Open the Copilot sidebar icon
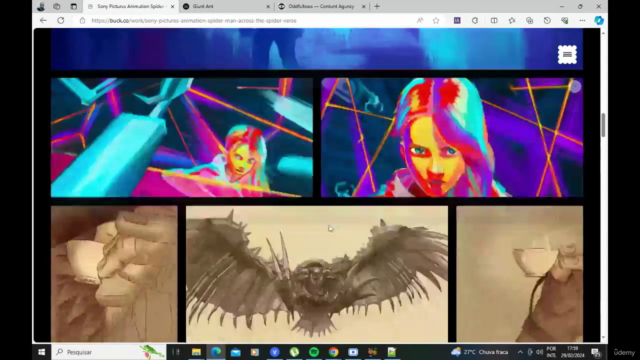The image size is (640, 360). (599, 20)
